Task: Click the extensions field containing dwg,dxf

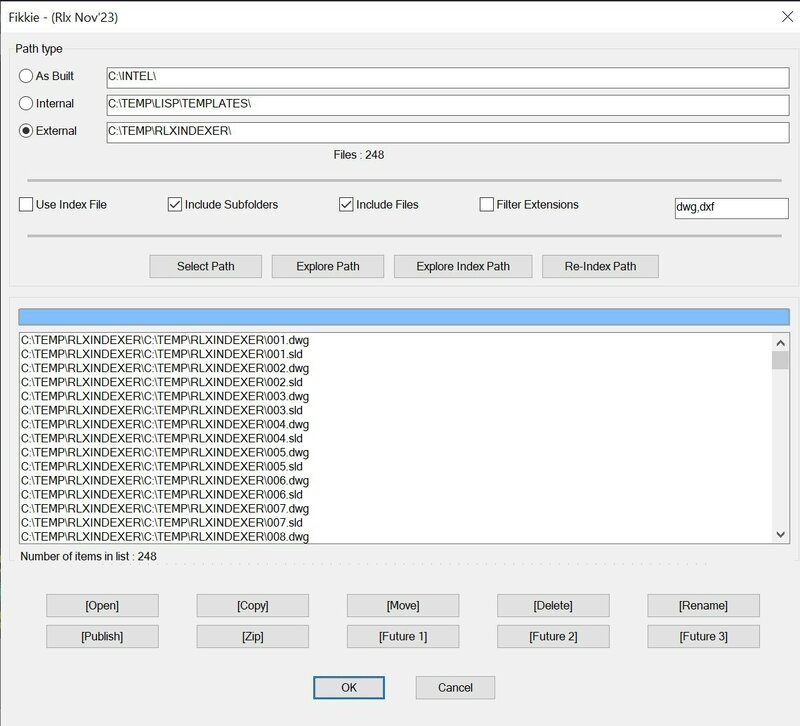Action: (731, 208)
